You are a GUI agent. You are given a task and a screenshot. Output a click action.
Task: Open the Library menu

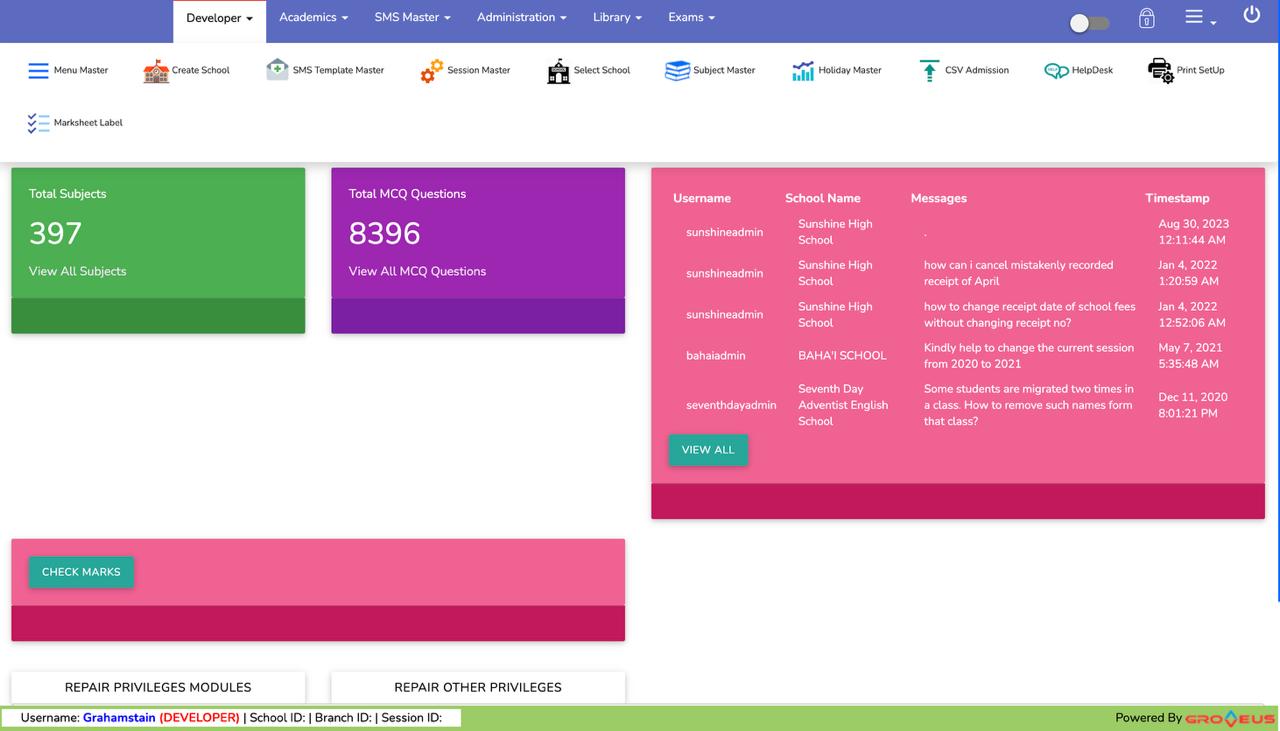tap(616, 18)
